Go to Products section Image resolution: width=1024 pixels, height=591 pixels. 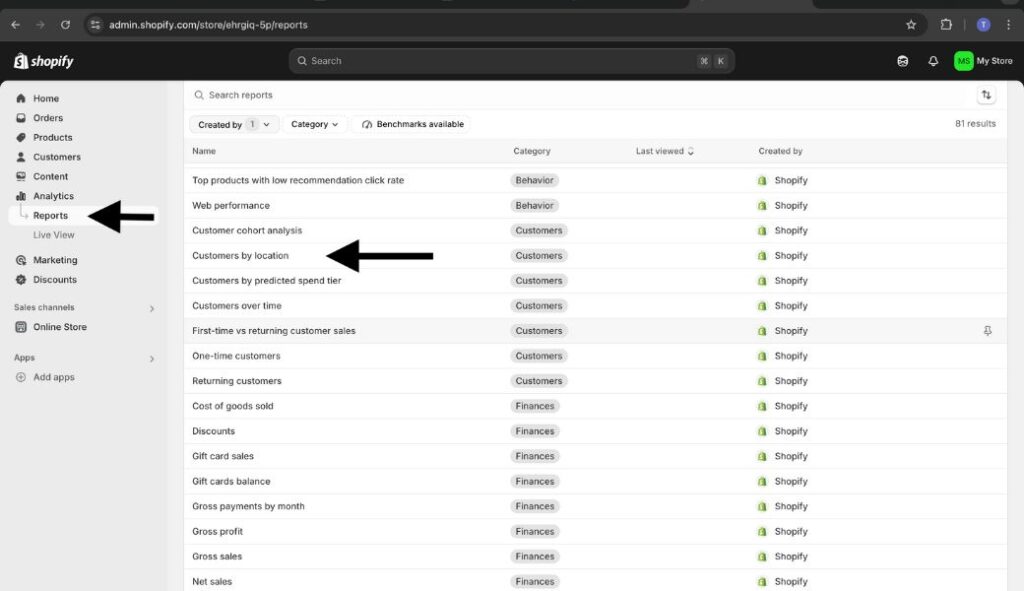[x=52, y=138]
